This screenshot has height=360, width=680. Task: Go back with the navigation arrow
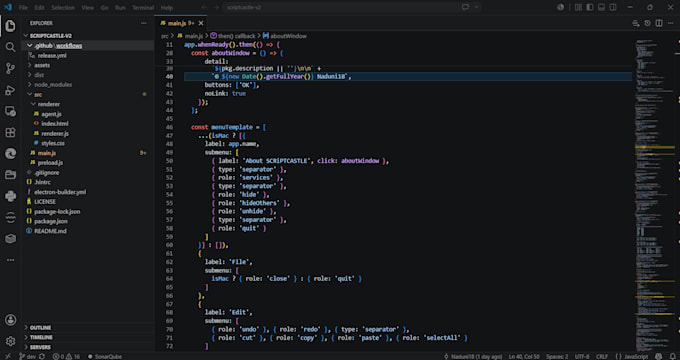point(204,7)
